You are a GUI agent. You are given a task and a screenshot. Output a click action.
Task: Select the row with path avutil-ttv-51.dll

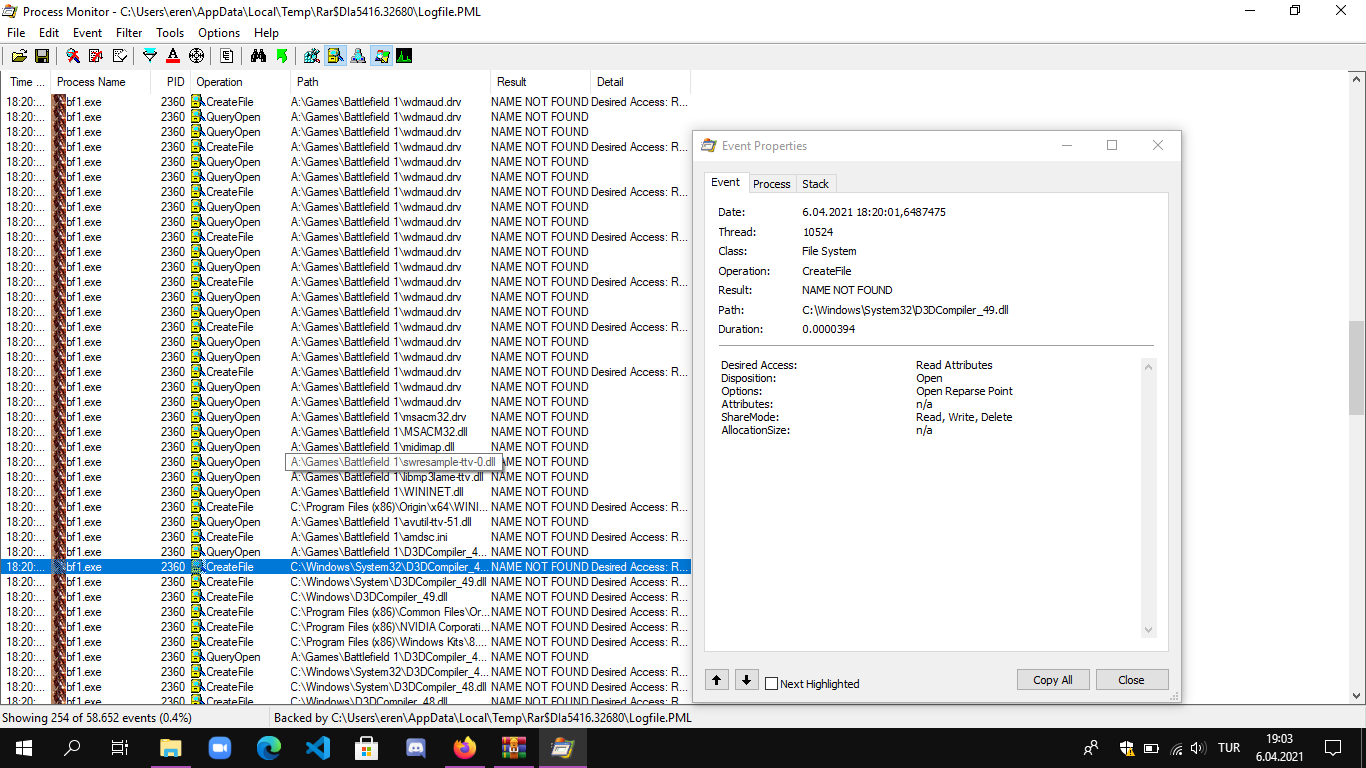pyautogui.click(x=345, y=522)
